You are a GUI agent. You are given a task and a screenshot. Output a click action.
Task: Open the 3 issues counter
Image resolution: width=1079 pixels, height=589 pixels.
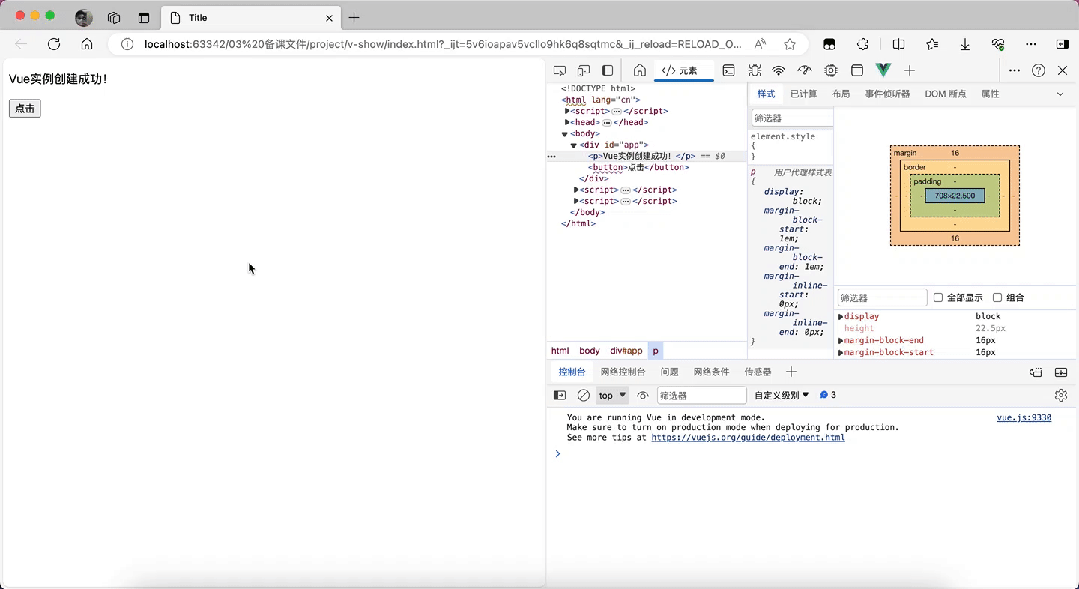coord(828,395)
